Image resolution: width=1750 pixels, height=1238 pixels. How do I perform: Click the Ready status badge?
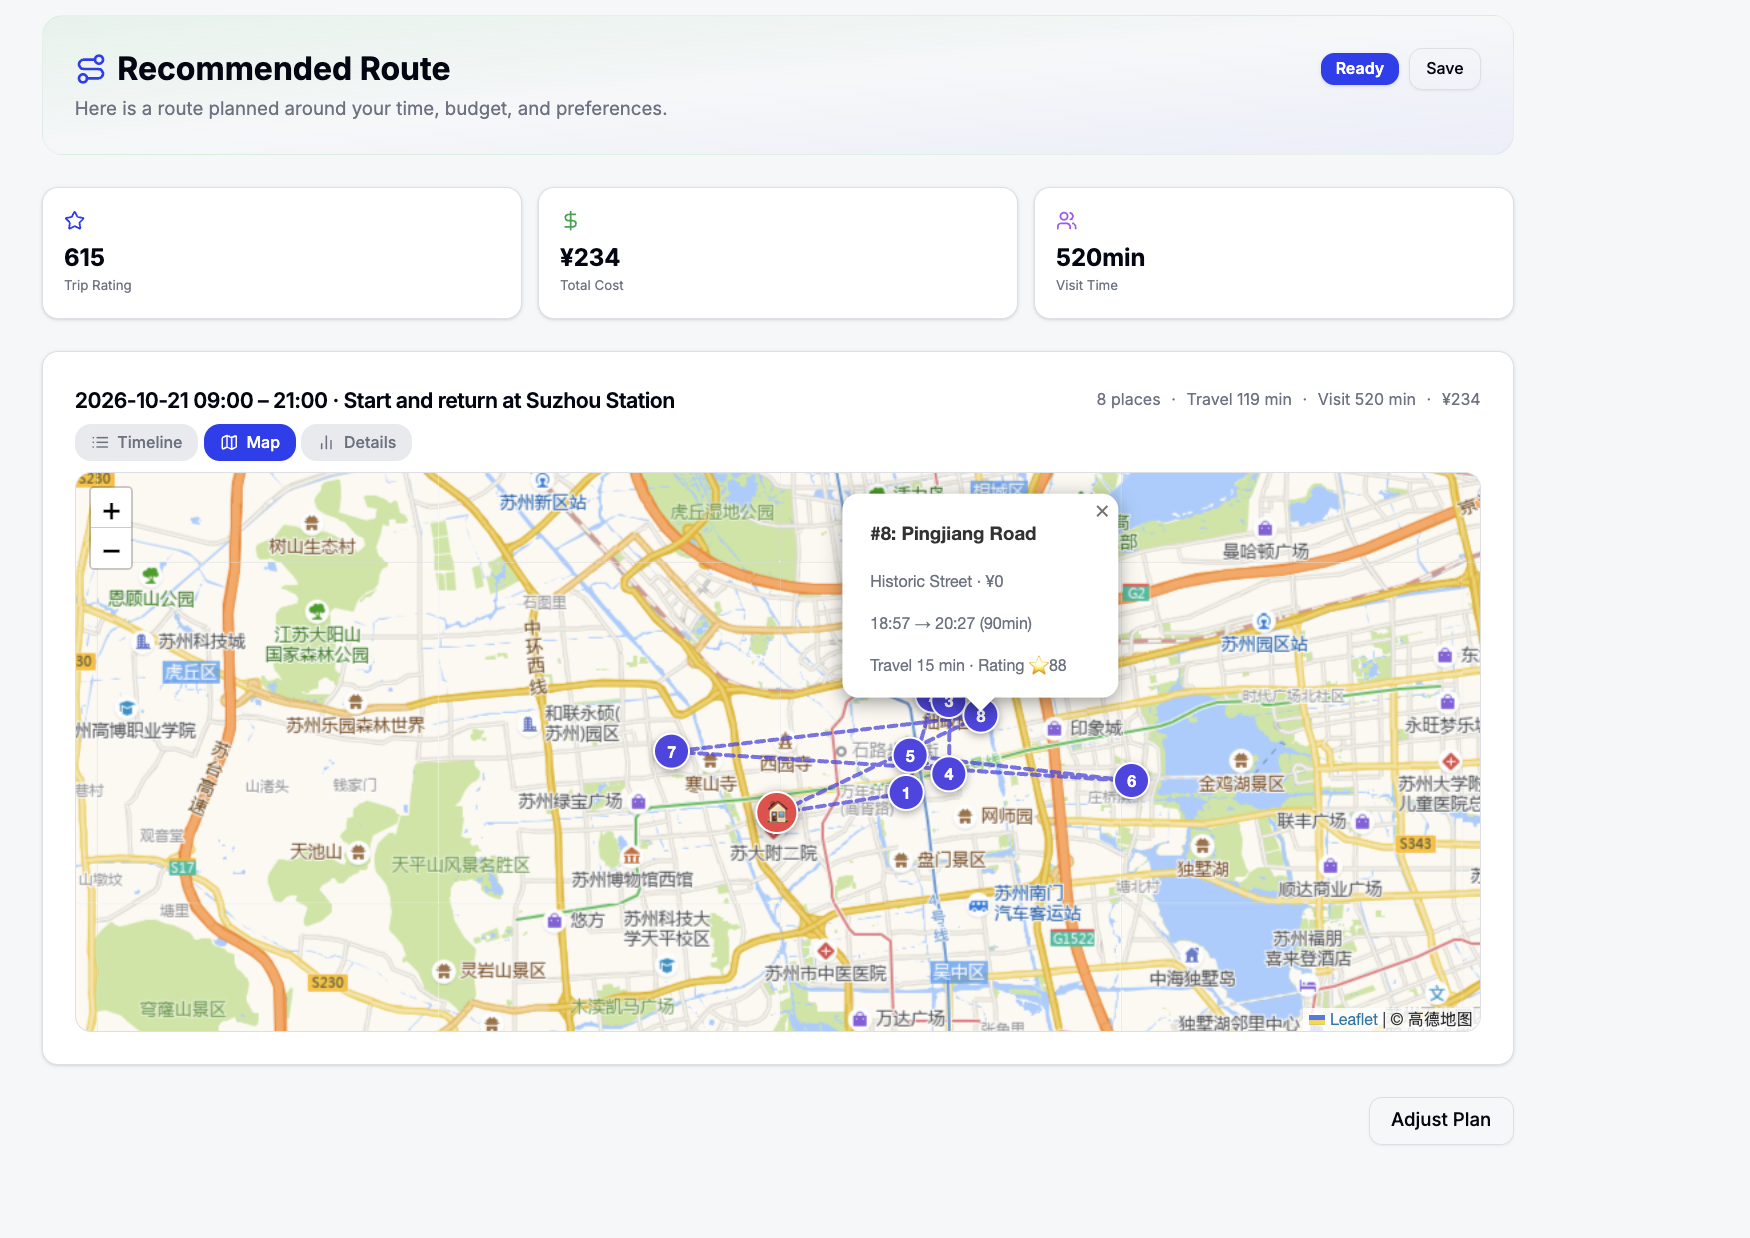(1359, 69)
